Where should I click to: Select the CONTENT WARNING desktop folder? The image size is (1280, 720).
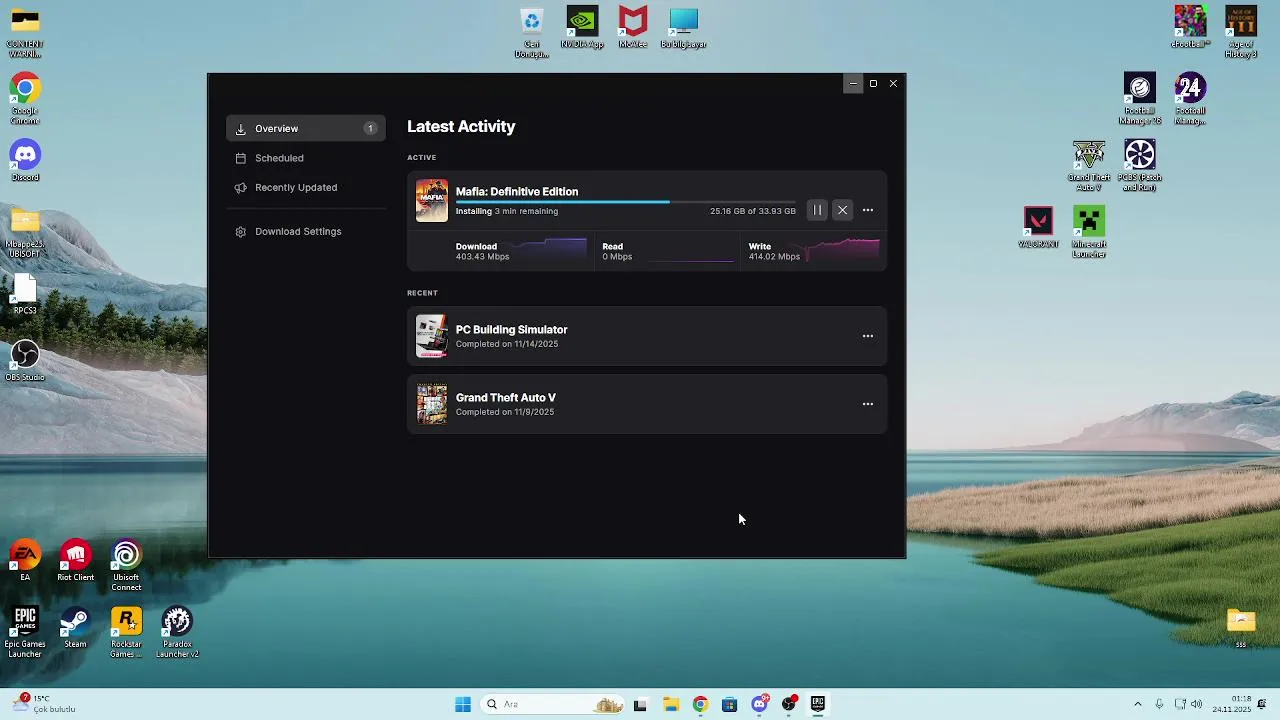(25, 33)
